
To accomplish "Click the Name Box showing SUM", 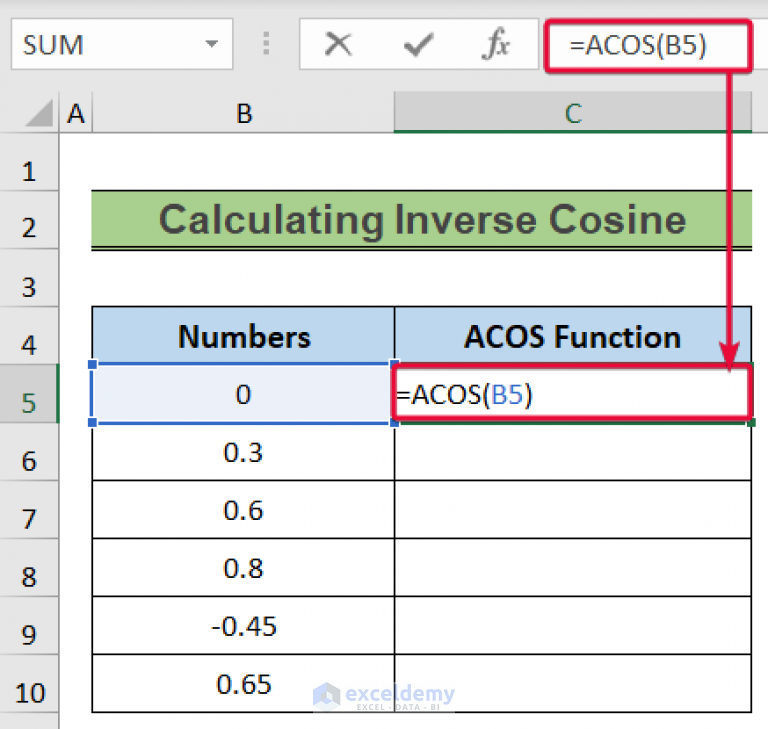I will click(121, 44).
